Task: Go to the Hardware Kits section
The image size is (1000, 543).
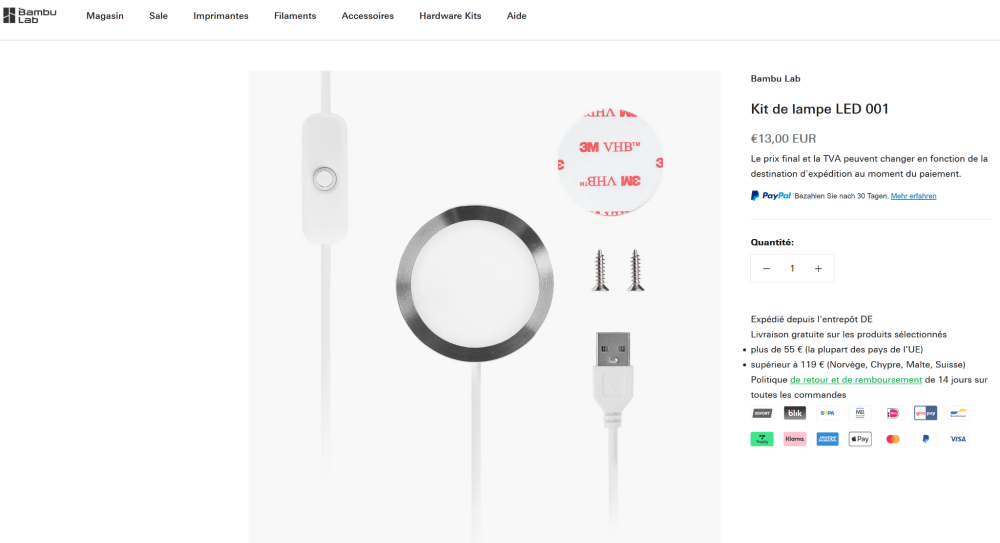Action: (450, 16)
